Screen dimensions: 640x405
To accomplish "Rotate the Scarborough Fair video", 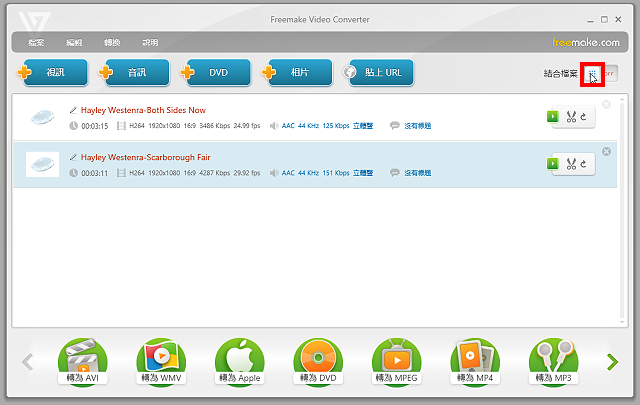I will click(584, 164).
